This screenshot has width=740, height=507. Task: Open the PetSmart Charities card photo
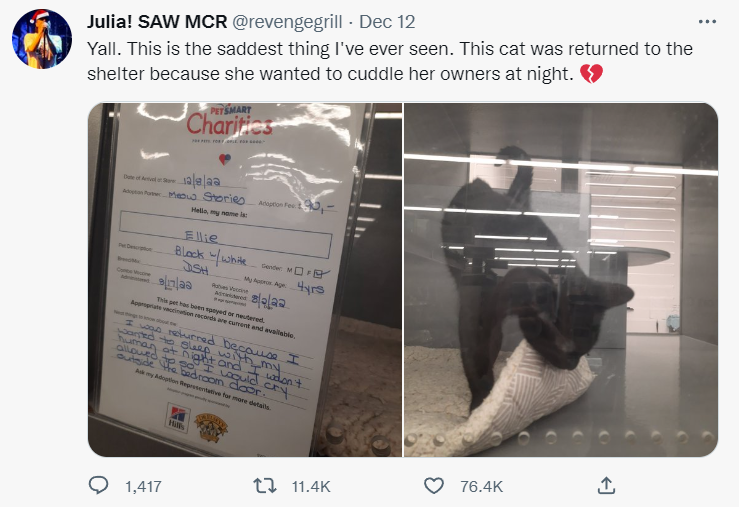pyautogui.click(x=245, y=279)
